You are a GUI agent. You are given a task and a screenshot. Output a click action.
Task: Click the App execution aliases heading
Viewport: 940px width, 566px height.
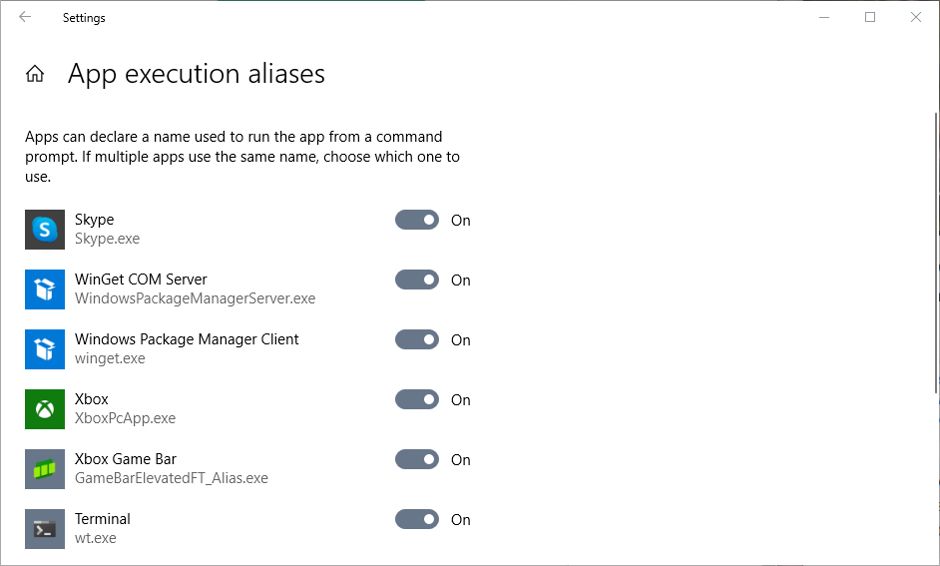(196, 74)
